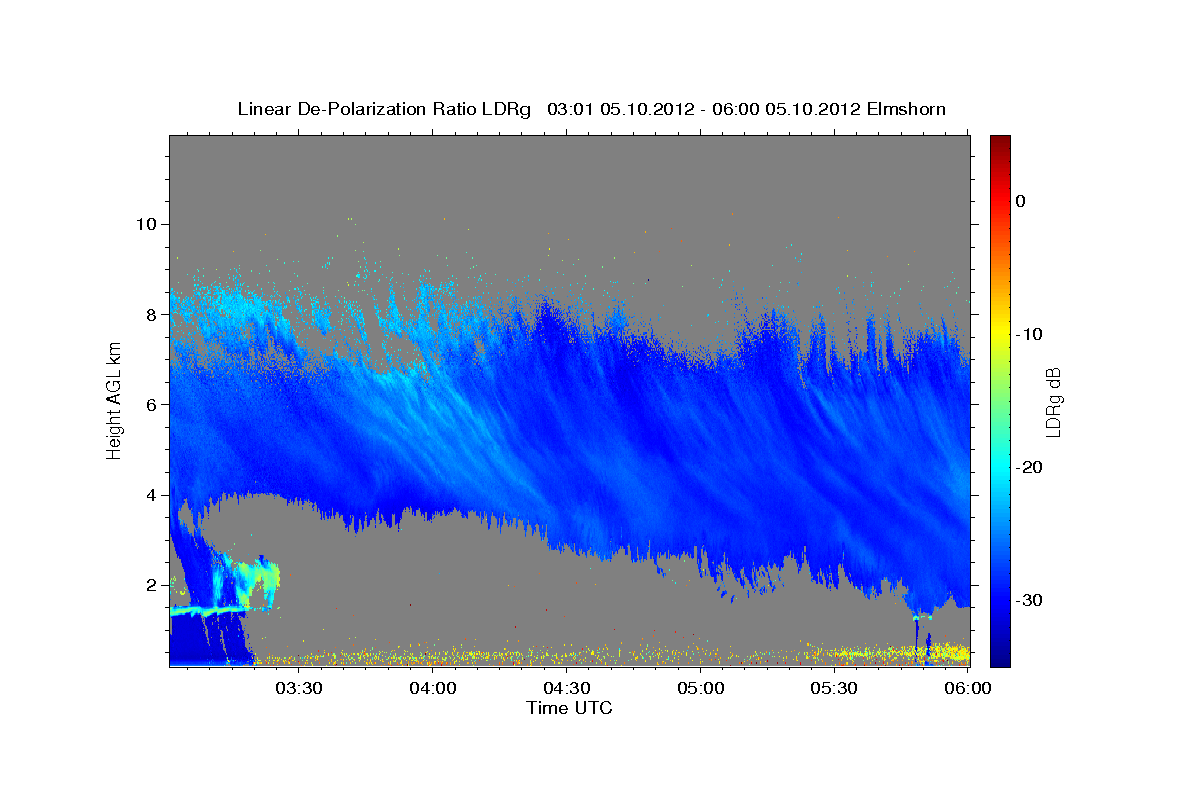The image size is (1200, 800).
Task: Click the 06:00 time tick label
Action: (x=968, y=689)
